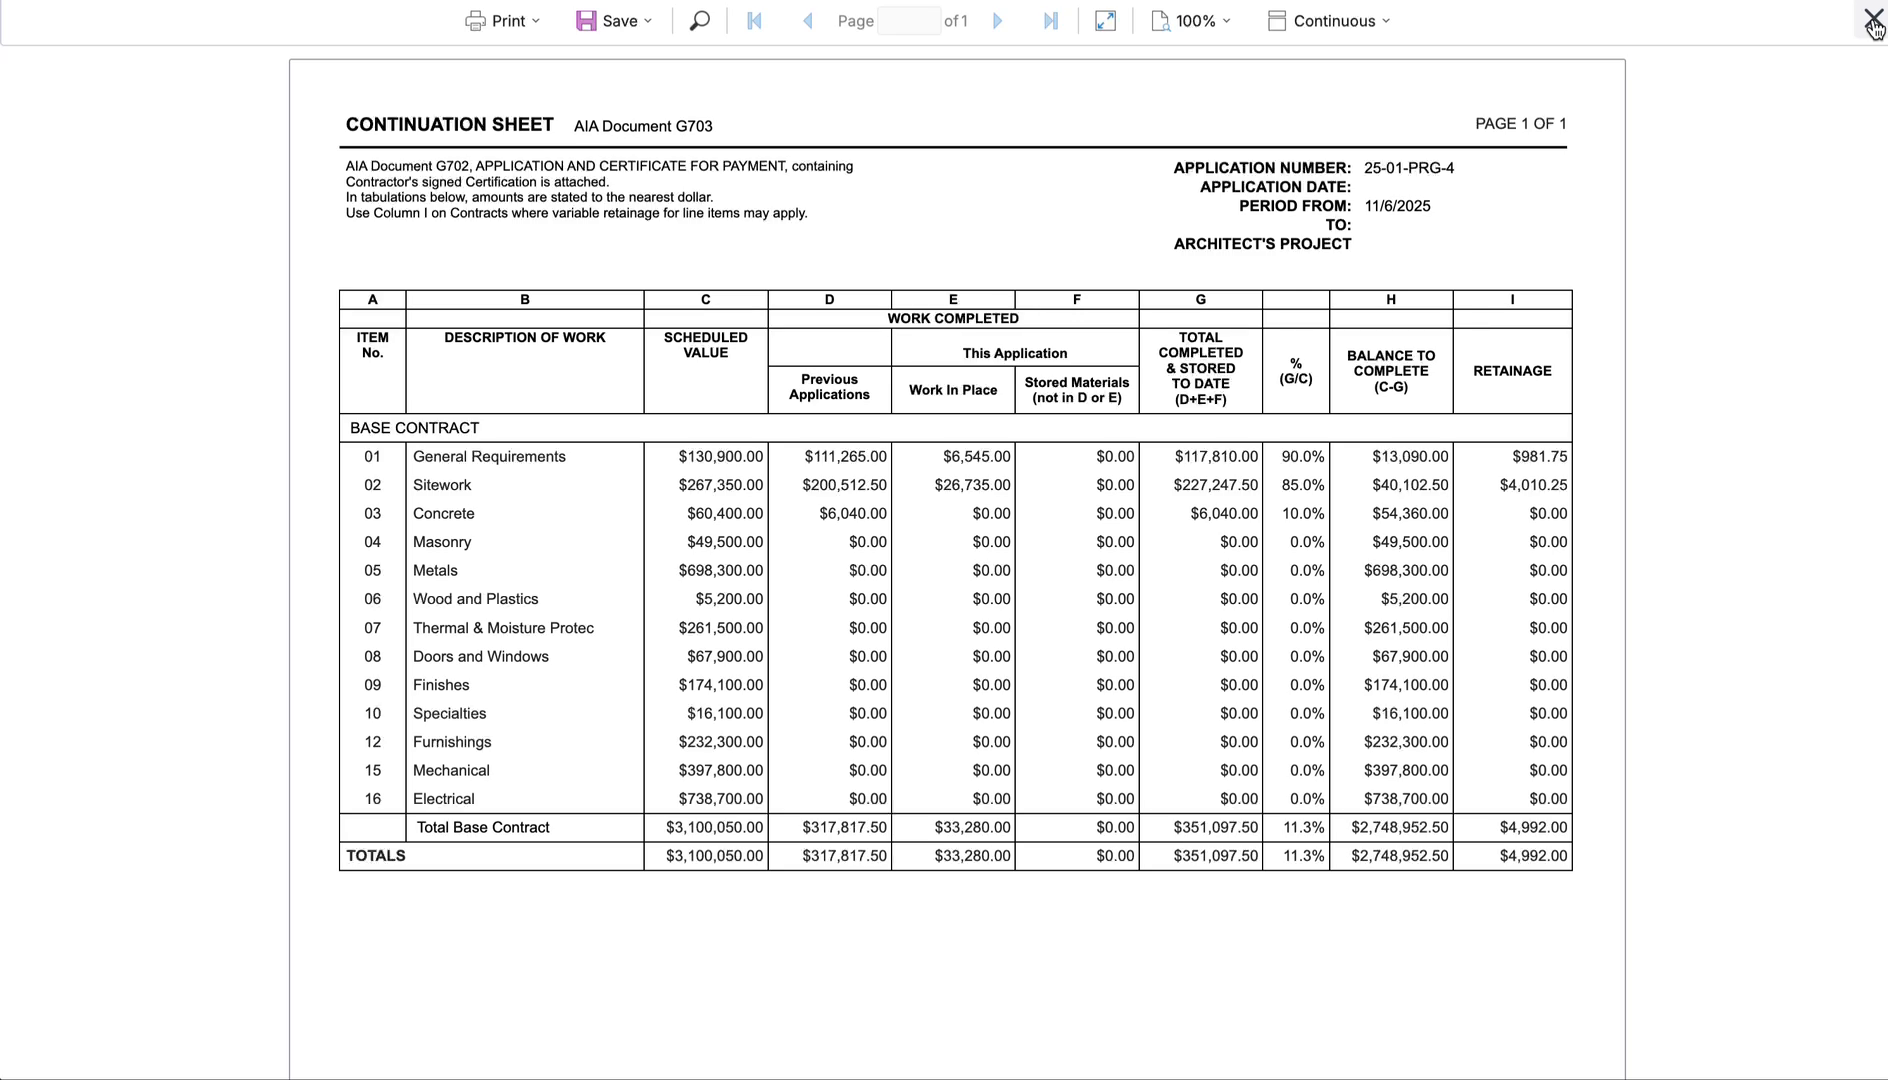The width and height of the screenshot is (1888, 1080).
Task: Click the Print label in toolbar
Action: pyautogui.click(x=508, y=21)
